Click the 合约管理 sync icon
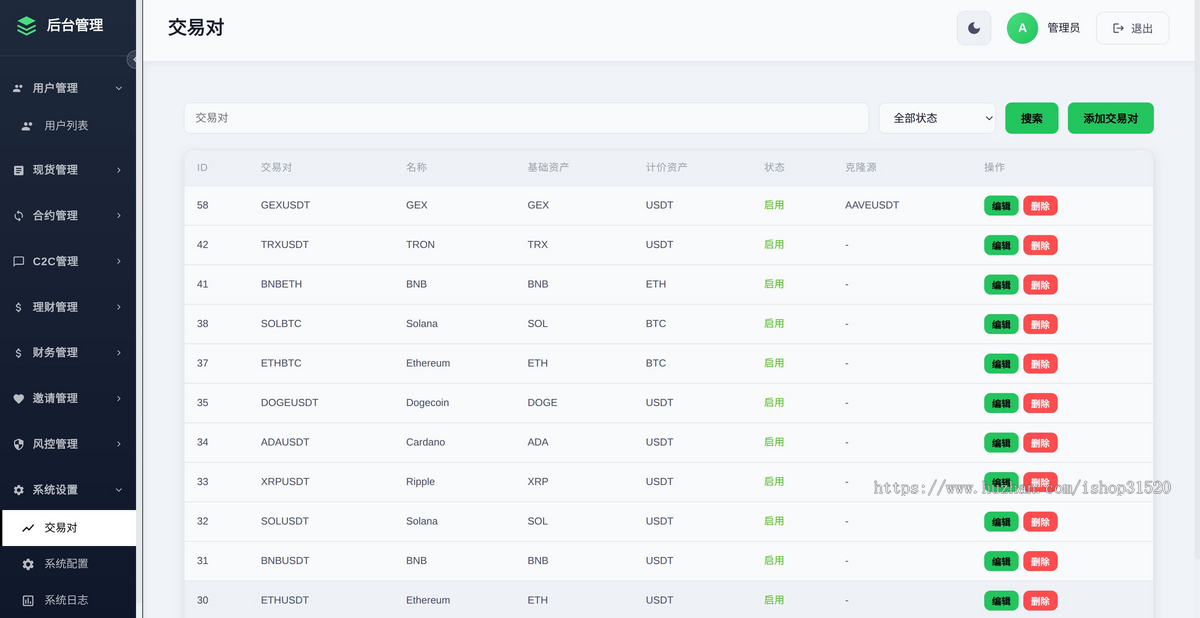The width and height of the screenshot is (1200, 618). [x=18, y=215]
